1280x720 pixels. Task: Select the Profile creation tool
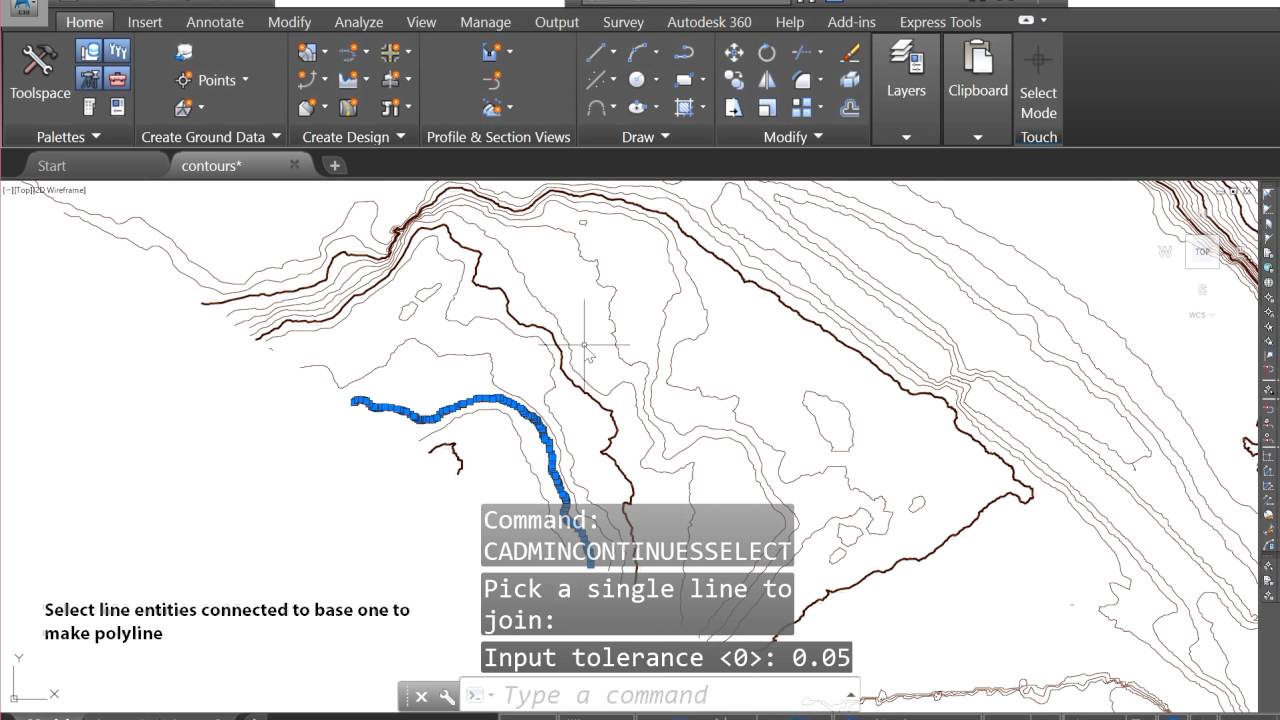click(350, 79)
